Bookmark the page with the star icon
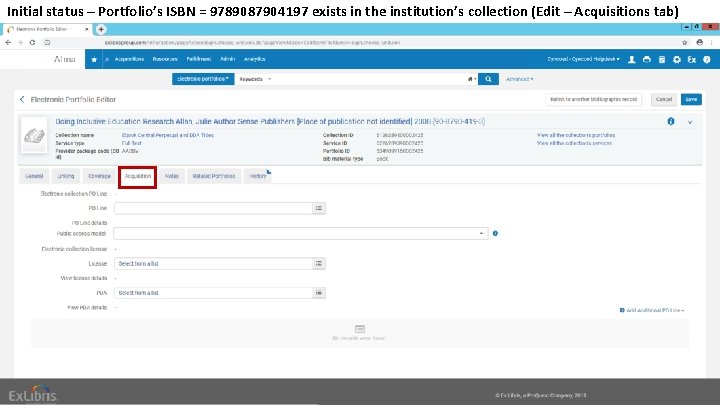 pyautogui.click(x=684, y=42)
